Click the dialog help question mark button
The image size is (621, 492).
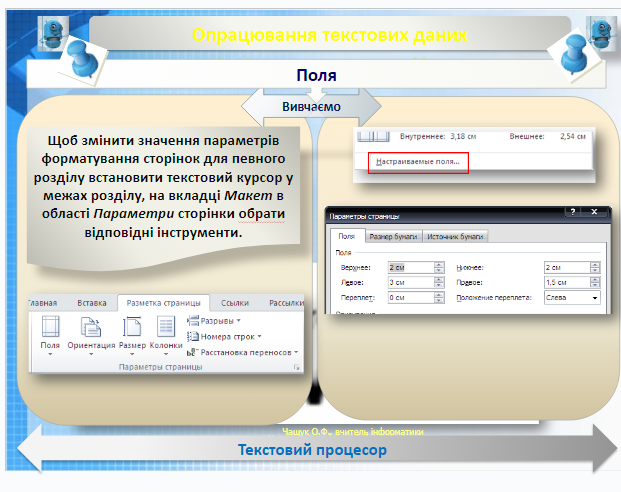tap(573, 212)
